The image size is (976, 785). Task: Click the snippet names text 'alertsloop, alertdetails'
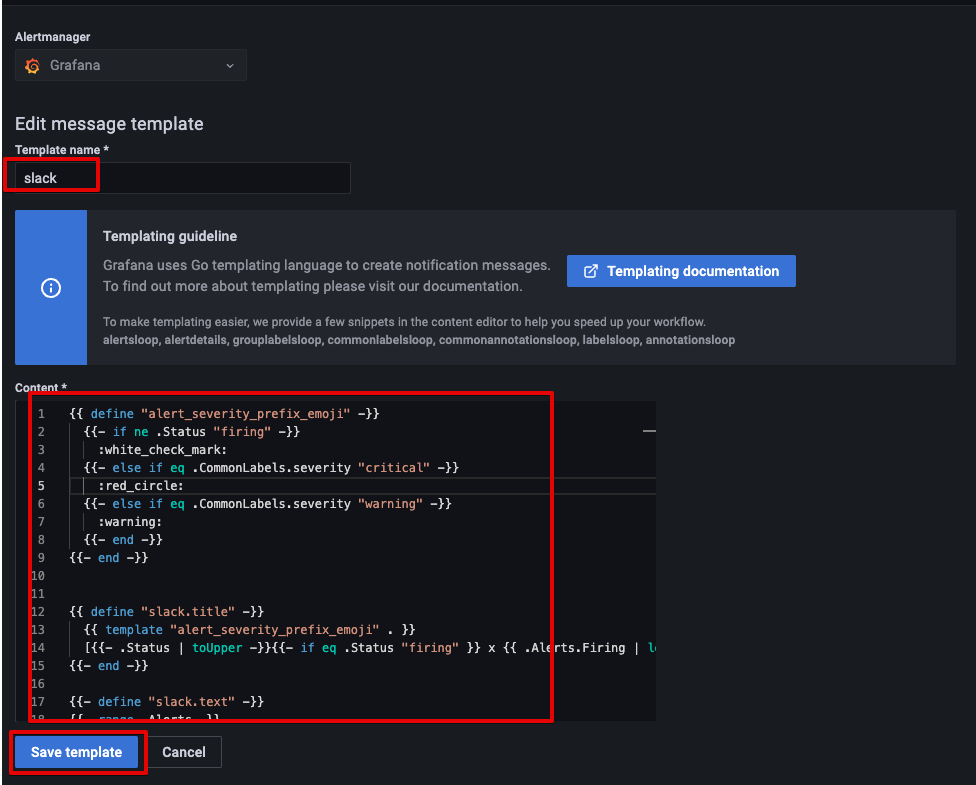point(165,340)
